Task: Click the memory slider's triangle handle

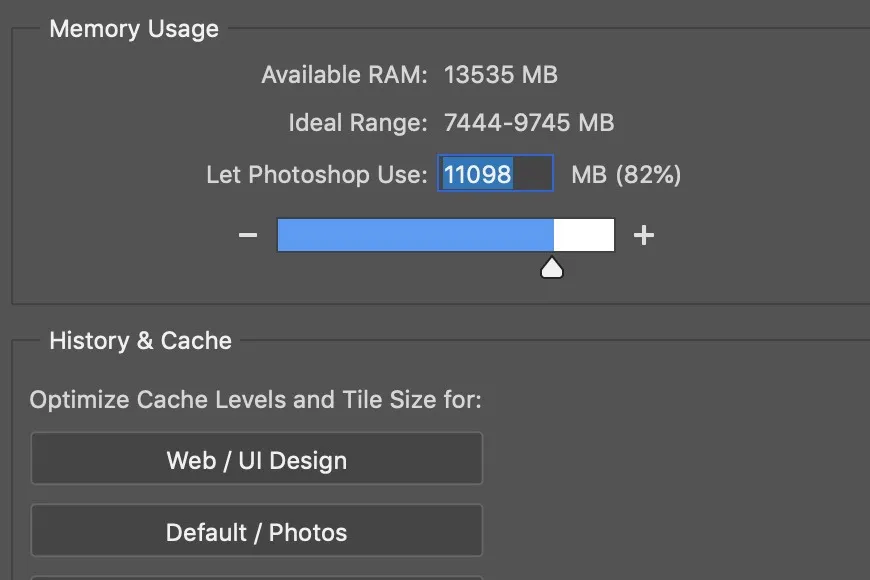Action: click(x=551, y=267)
